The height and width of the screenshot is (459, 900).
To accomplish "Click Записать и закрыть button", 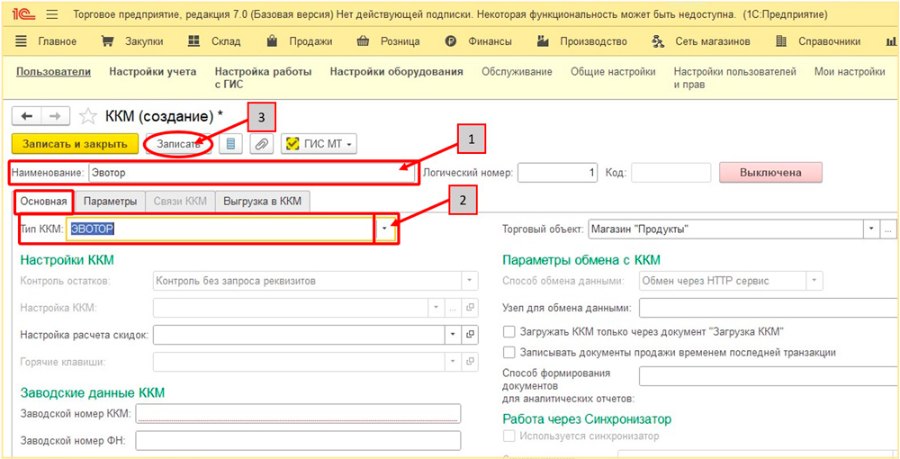I will 75,144.
